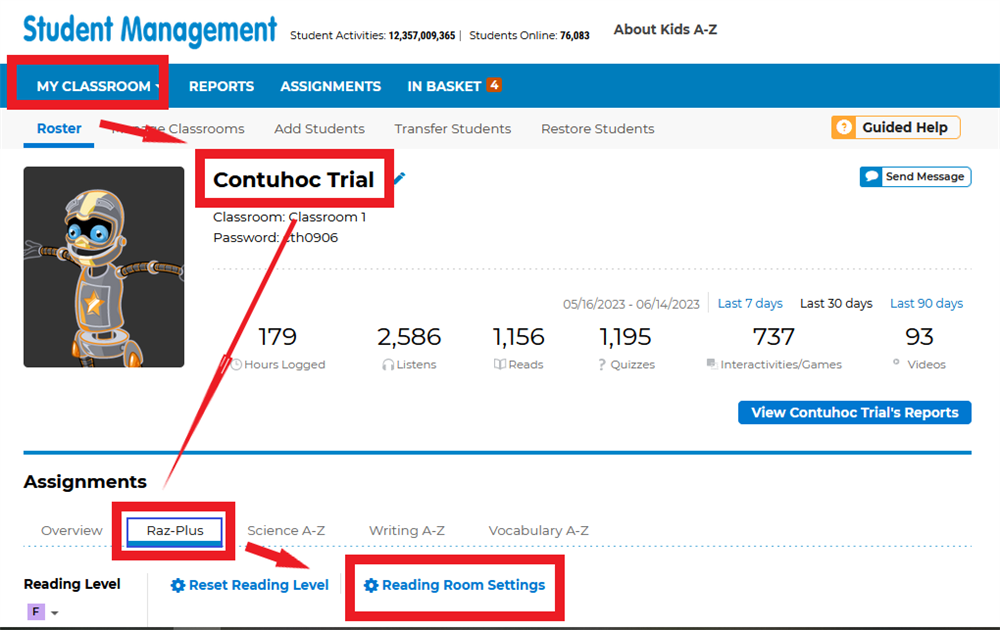Click the Guided Help question mark icon
The width and height of the screenshot is (1000, 630).
[x=845, y=127]
